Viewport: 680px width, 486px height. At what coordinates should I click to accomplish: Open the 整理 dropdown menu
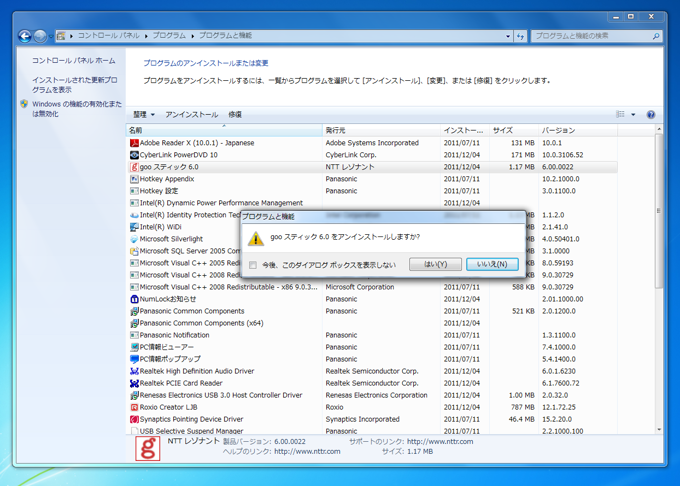pos(144,114)
